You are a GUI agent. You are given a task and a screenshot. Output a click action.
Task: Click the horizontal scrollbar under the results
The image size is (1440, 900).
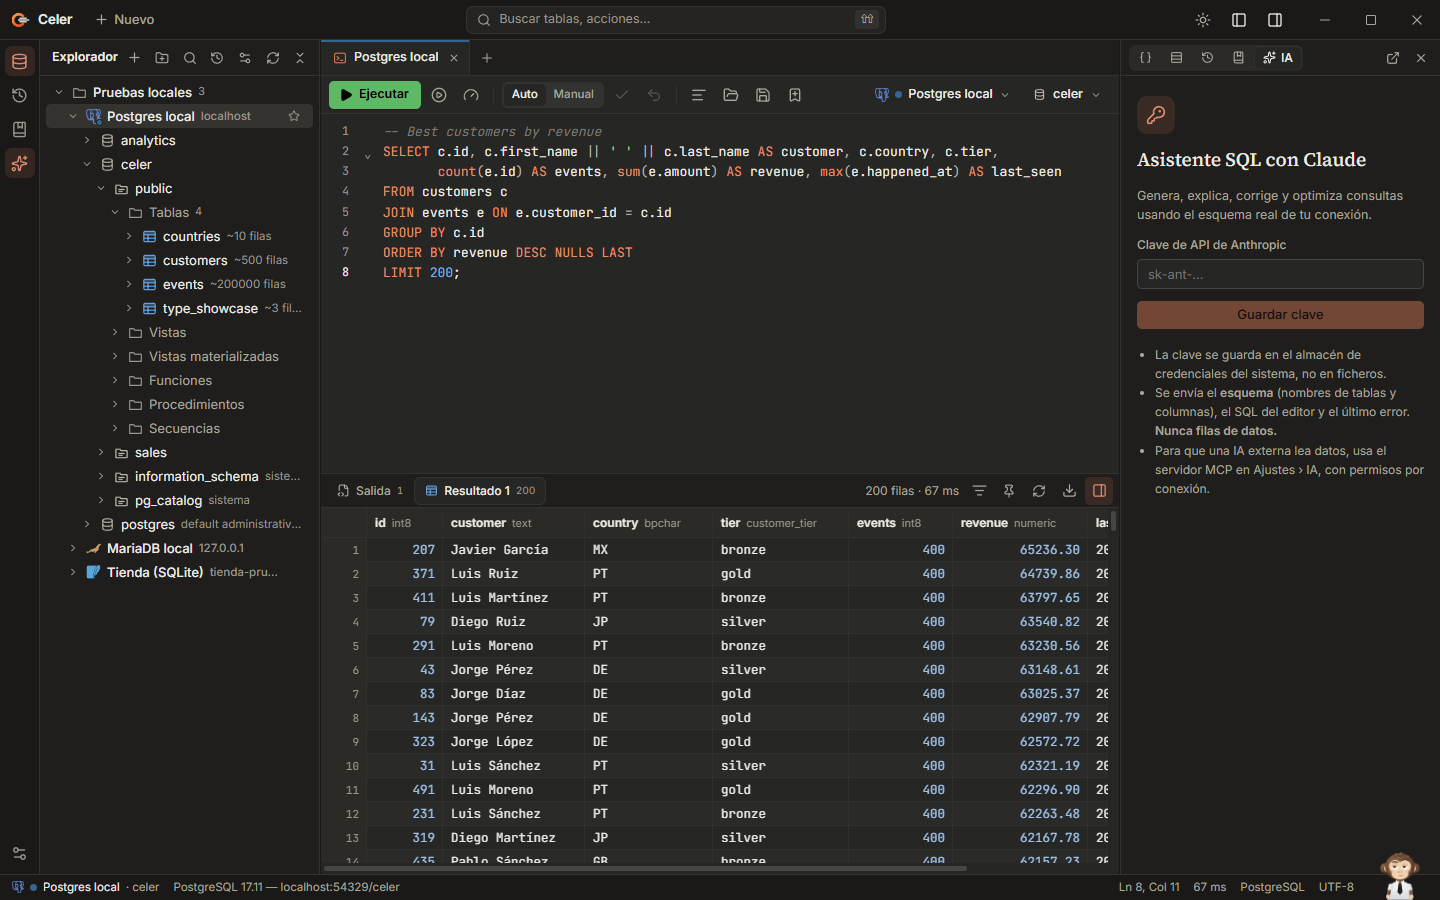tap(644, 868)
